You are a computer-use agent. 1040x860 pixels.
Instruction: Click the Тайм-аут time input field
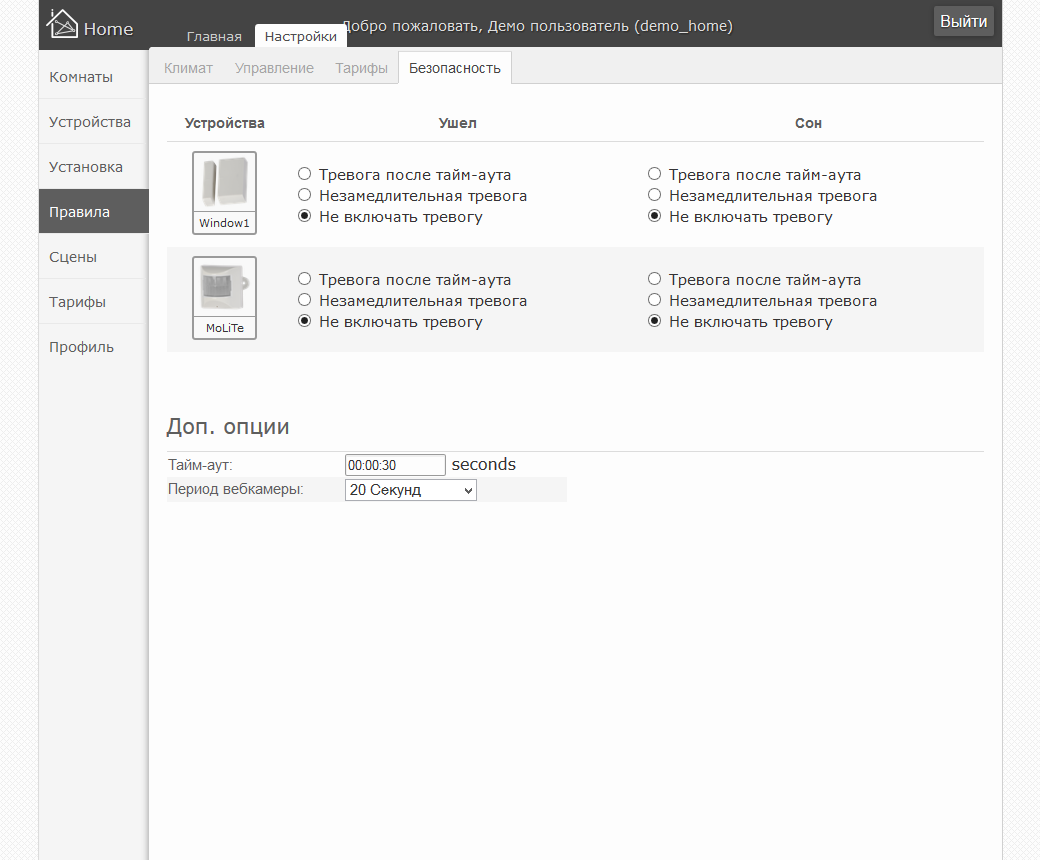pos(395,465)
